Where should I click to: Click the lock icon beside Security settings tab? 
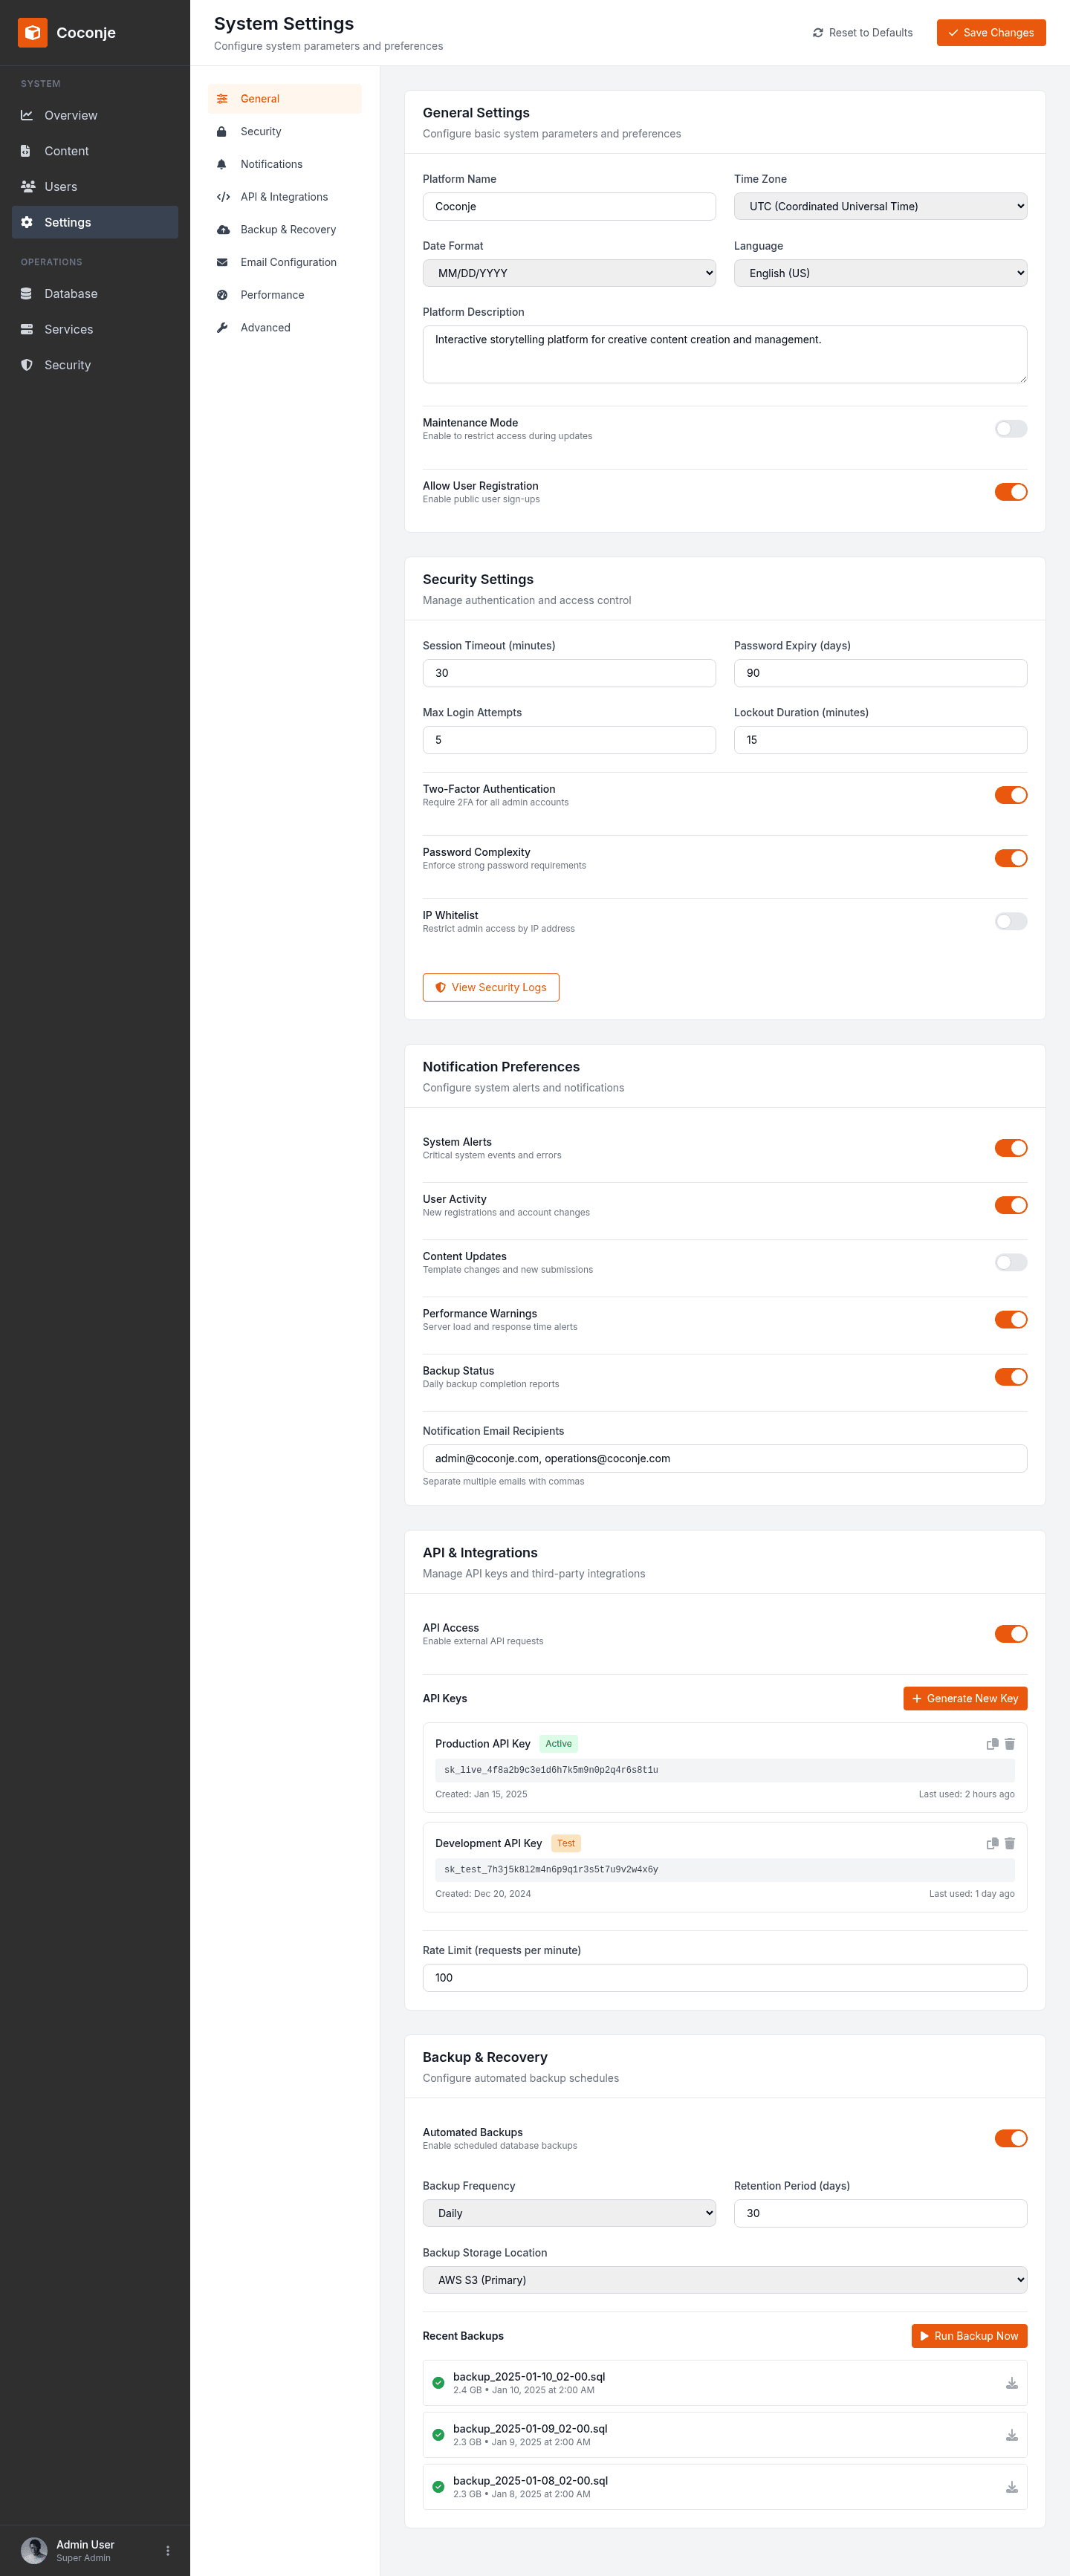[222, 132]
